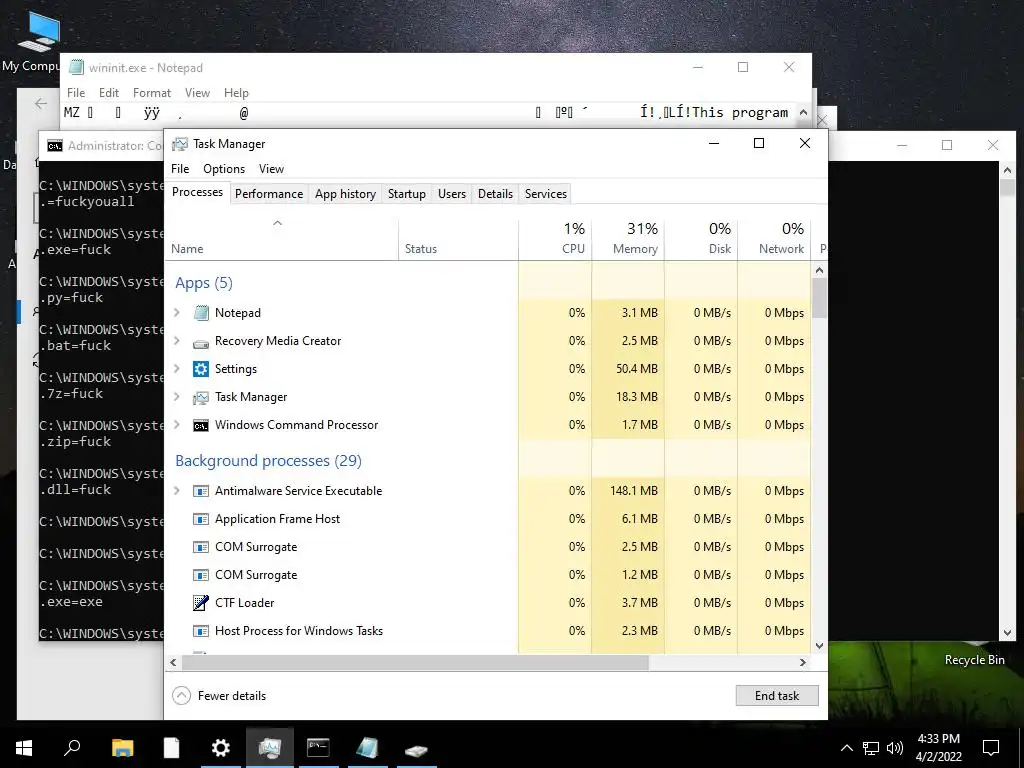Open taskbar Search magnifier
Viewport: 1024px width, 768px height.
(x=72, y=748)
